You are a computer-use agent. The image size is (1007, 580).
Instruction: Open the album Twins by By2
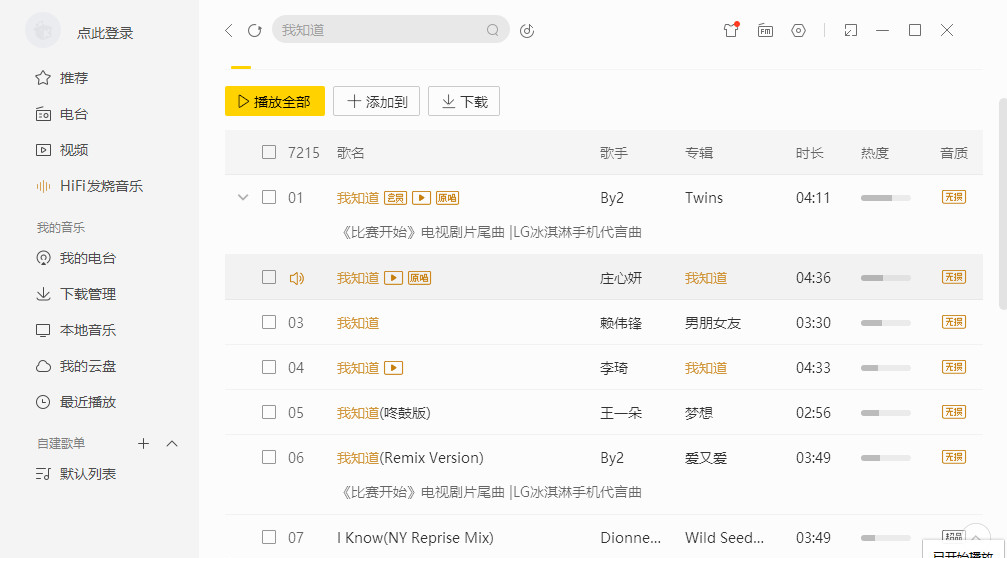(704, 198)
